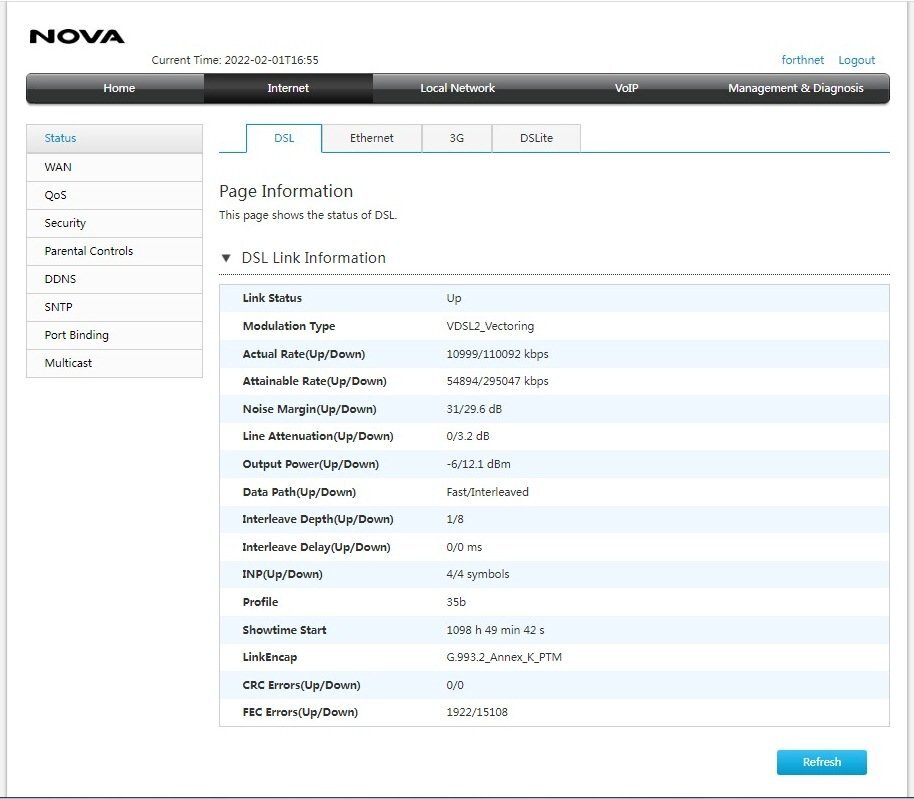Click the Link Status value Up

click(x=454, y=298)
